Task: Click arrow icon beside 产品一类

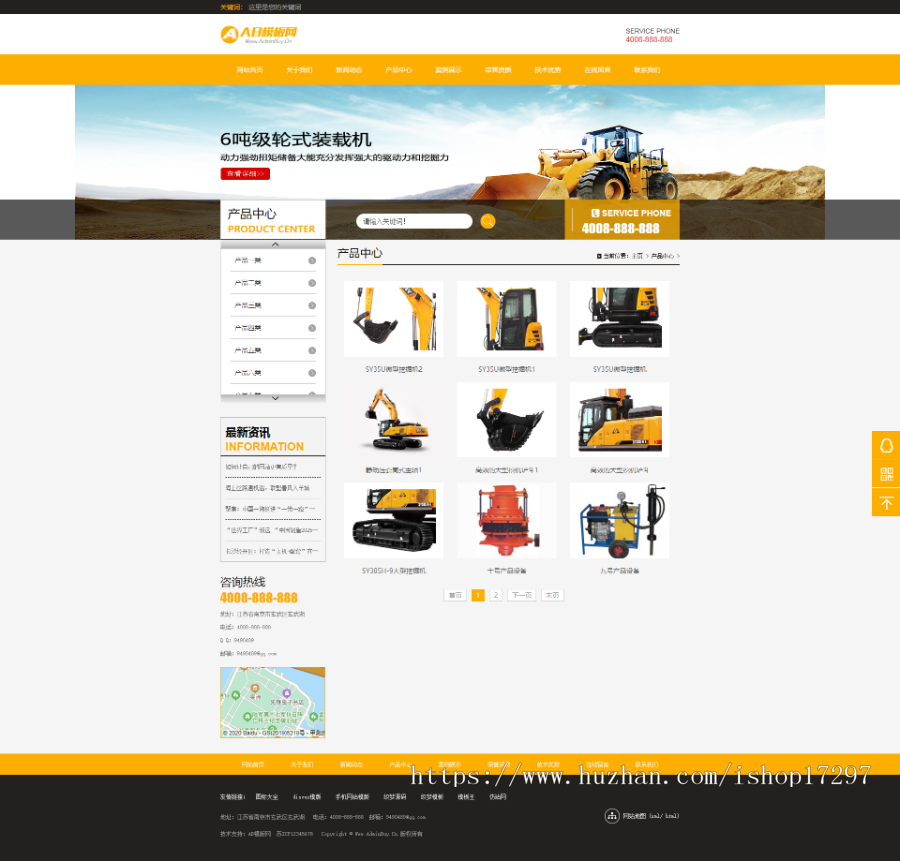Action: (312, 261)
